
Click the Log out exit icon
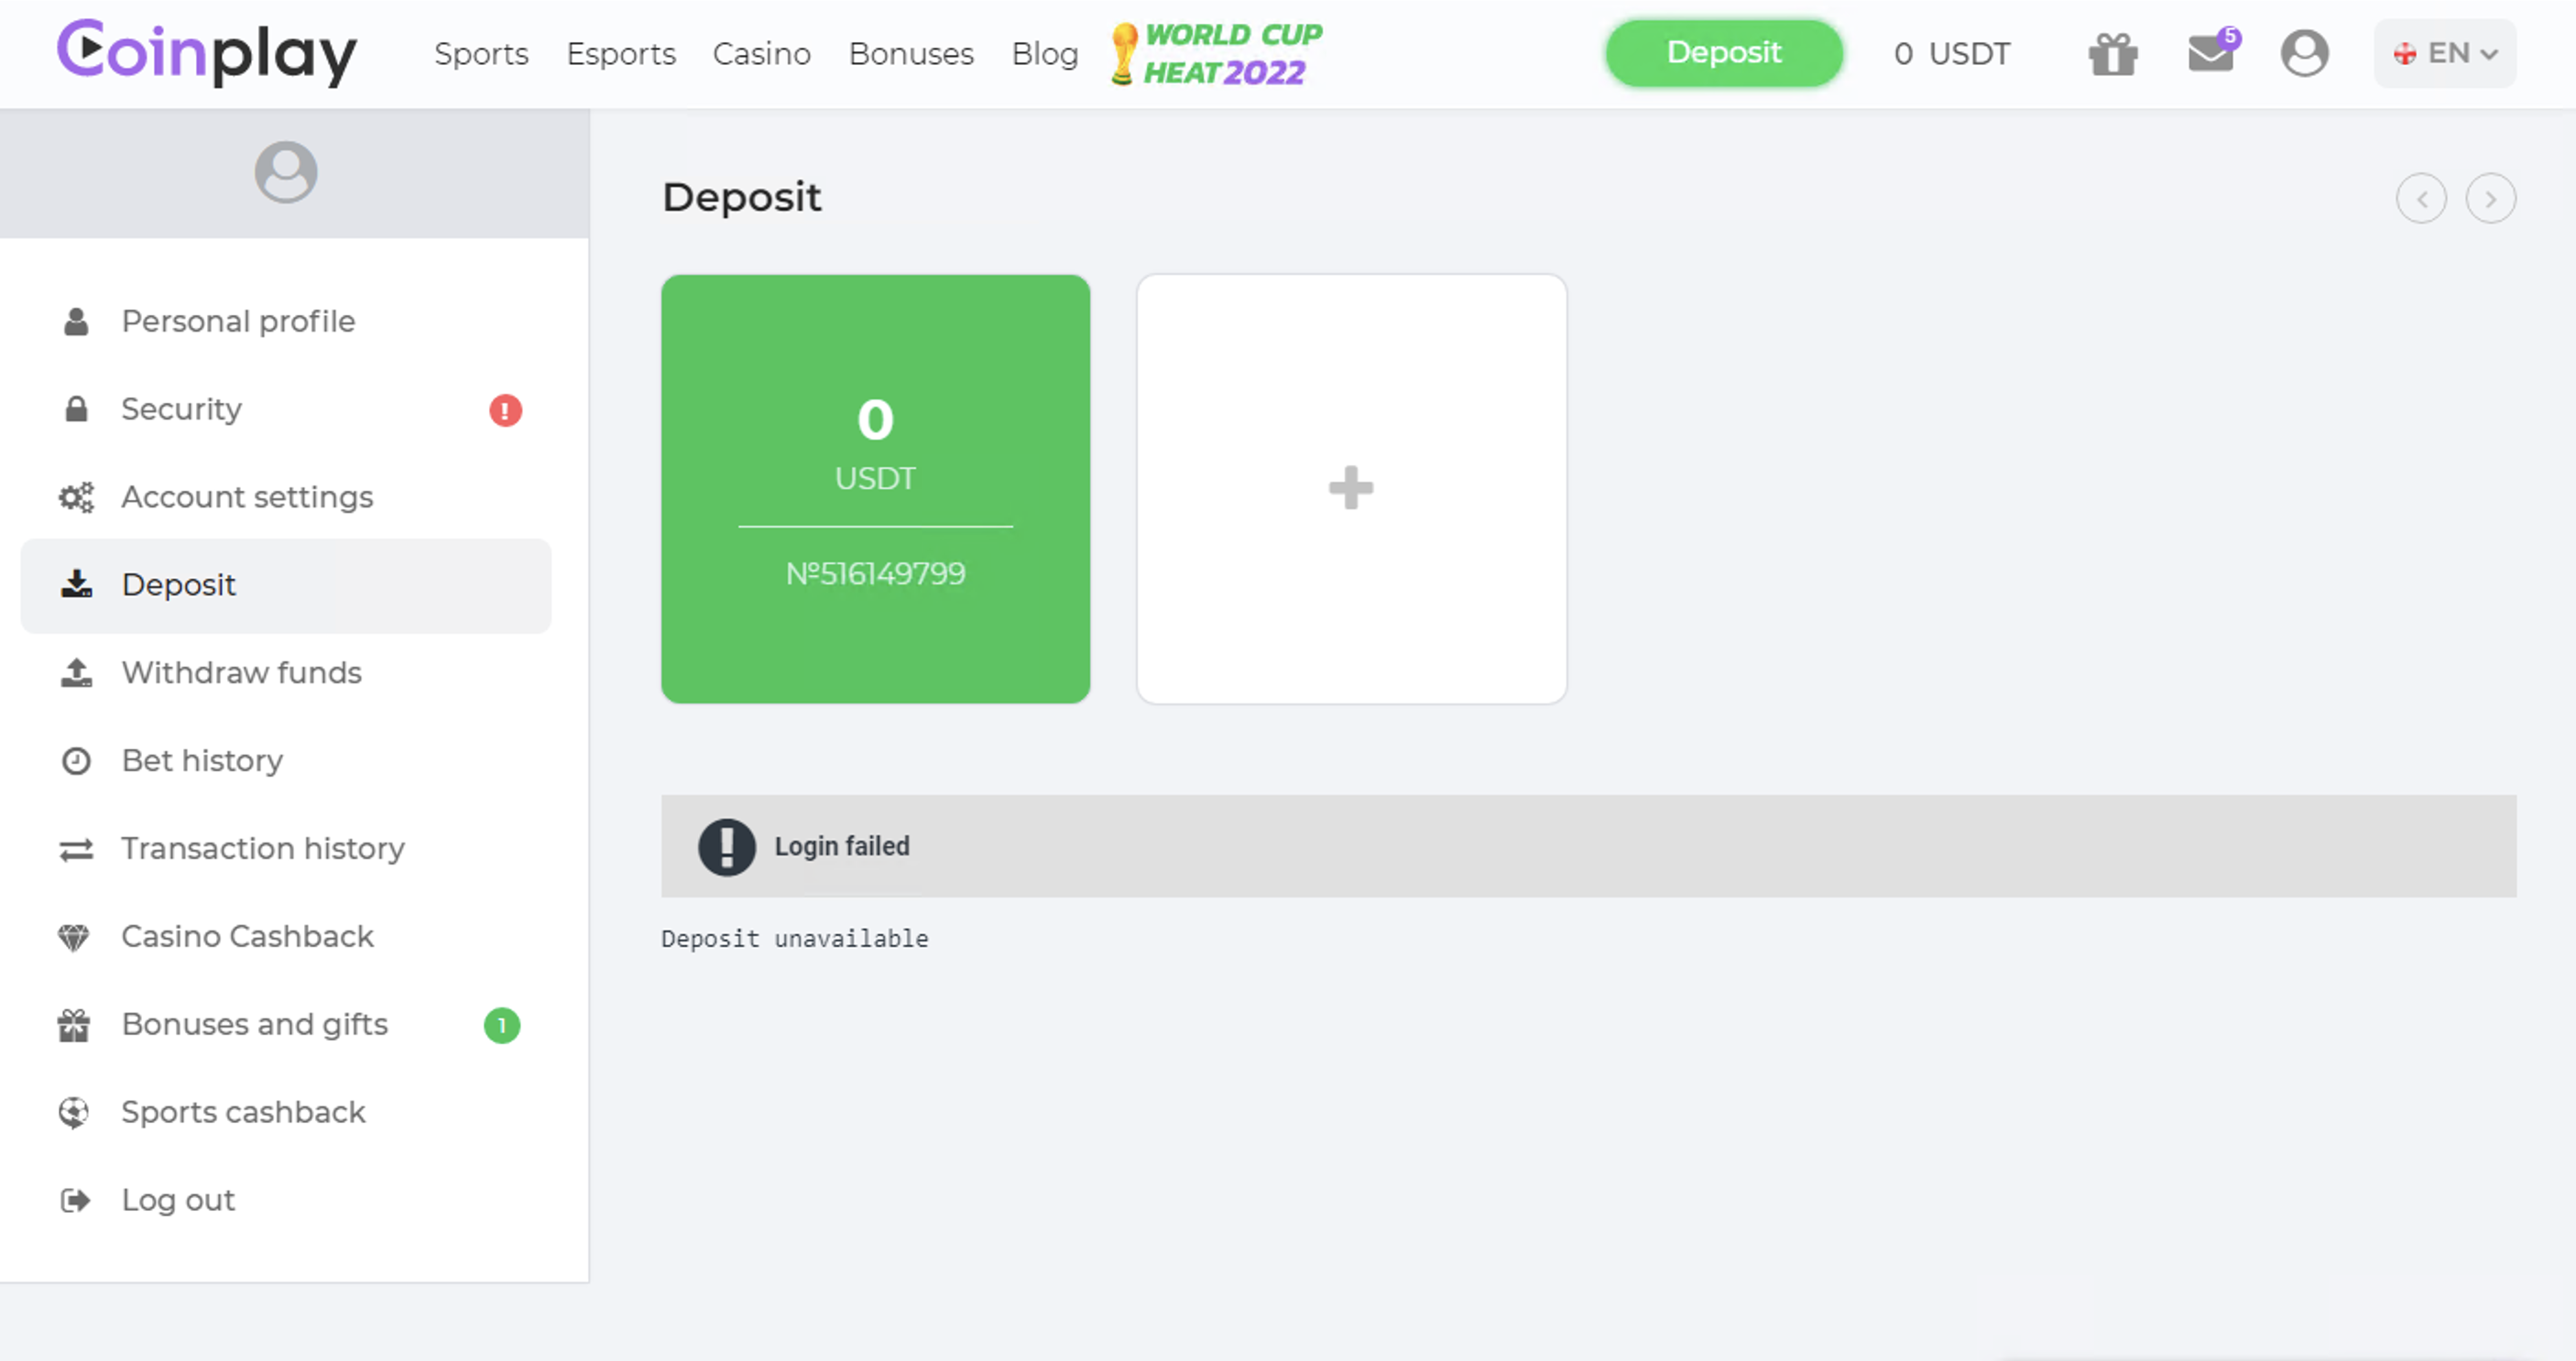point(76,1200)
